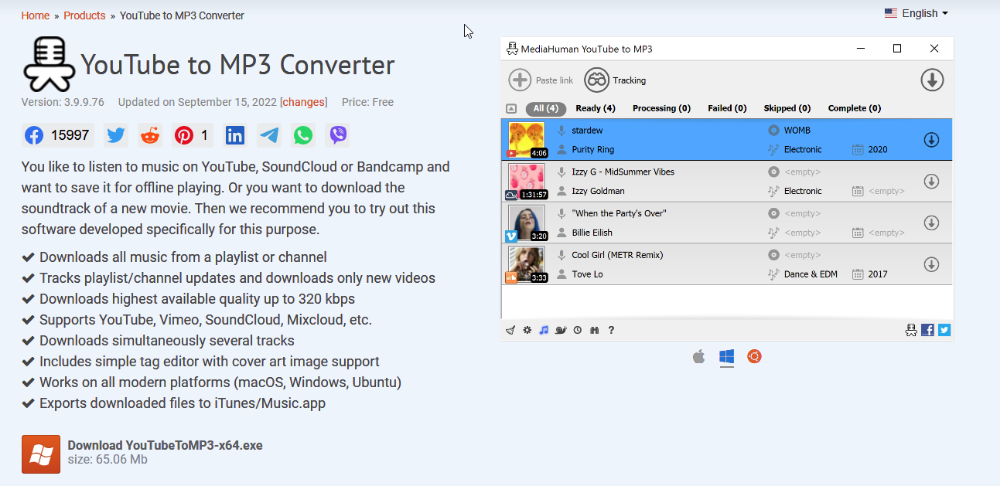
Task: Click the Tove Lo artist name
Action: point(587,274)
